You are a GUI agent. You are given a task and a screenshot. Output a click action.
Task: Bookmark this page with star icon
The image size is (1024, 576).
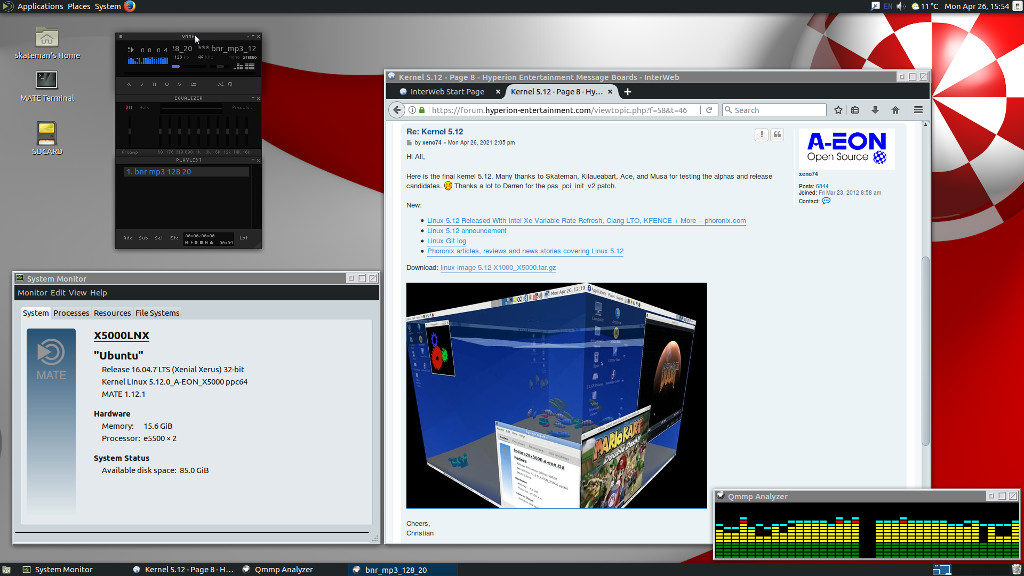(838, 110)
